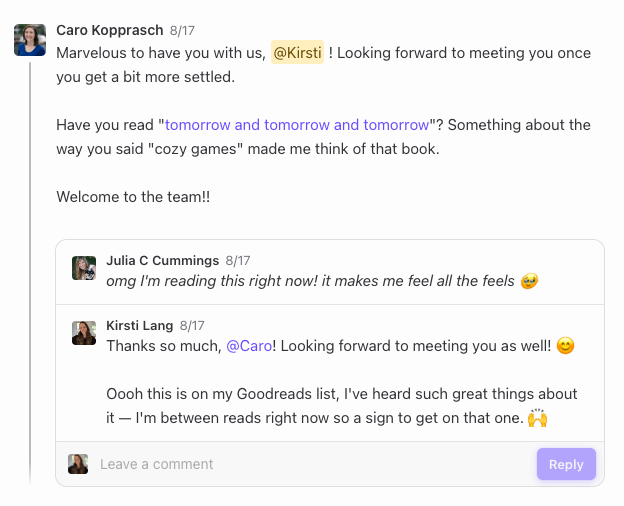Open the tomorrow and tomorrow and tomorrow link
Image resolution: width=624 pixels, height=506 pixels.
(x=297, y=125)
